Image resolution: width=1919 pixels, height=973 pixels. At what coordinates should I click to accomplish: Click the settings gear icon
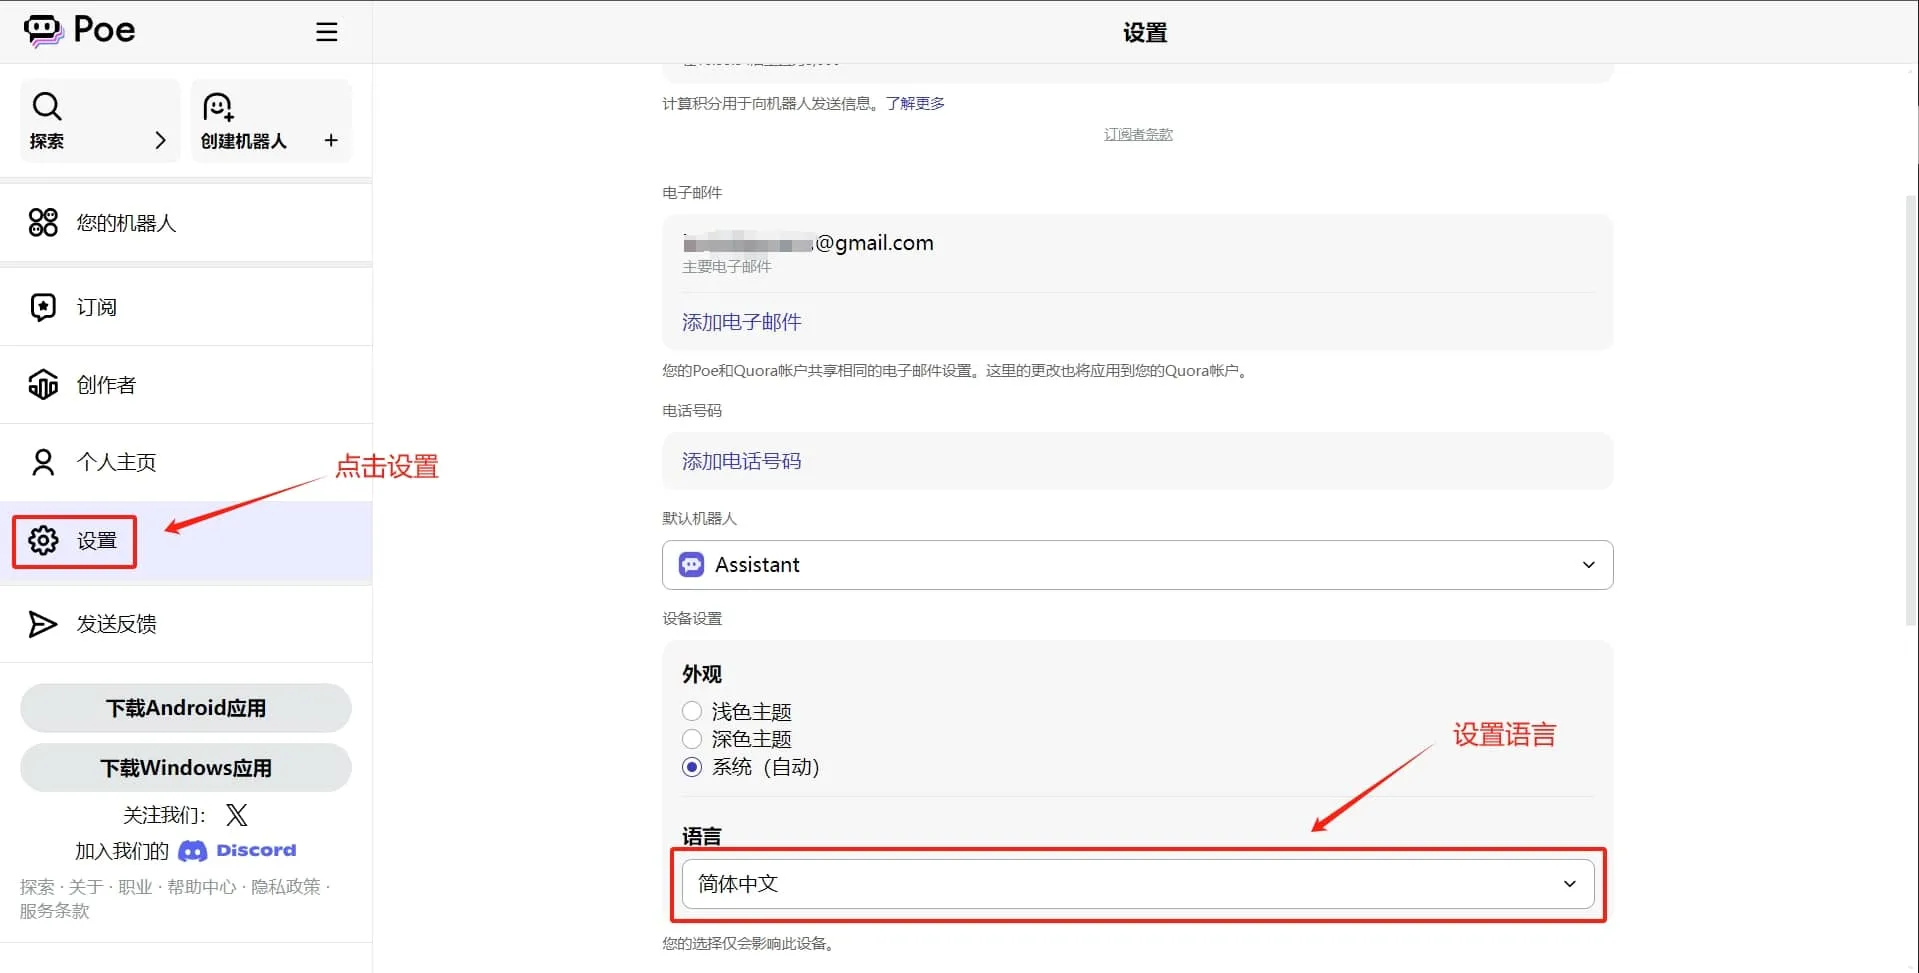coord(43,540)
